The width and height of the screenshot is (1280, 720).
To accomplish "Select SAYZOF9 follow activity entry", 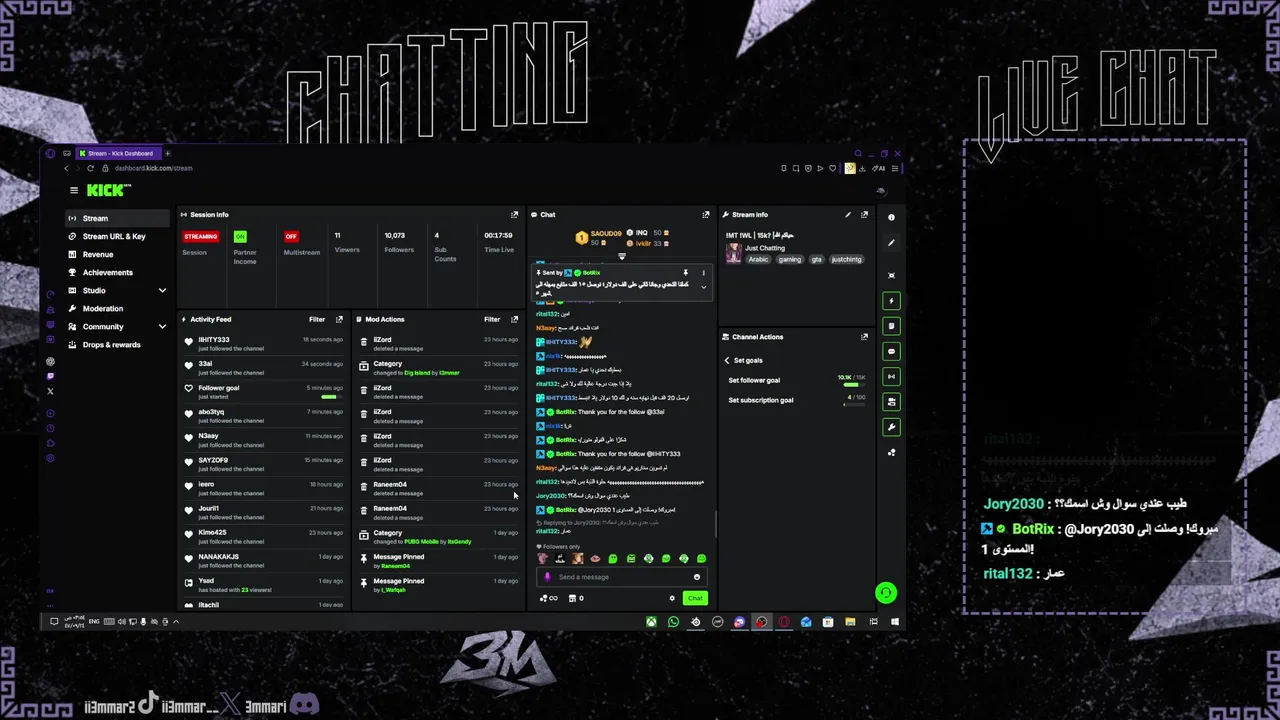I will tap(264, 463).
